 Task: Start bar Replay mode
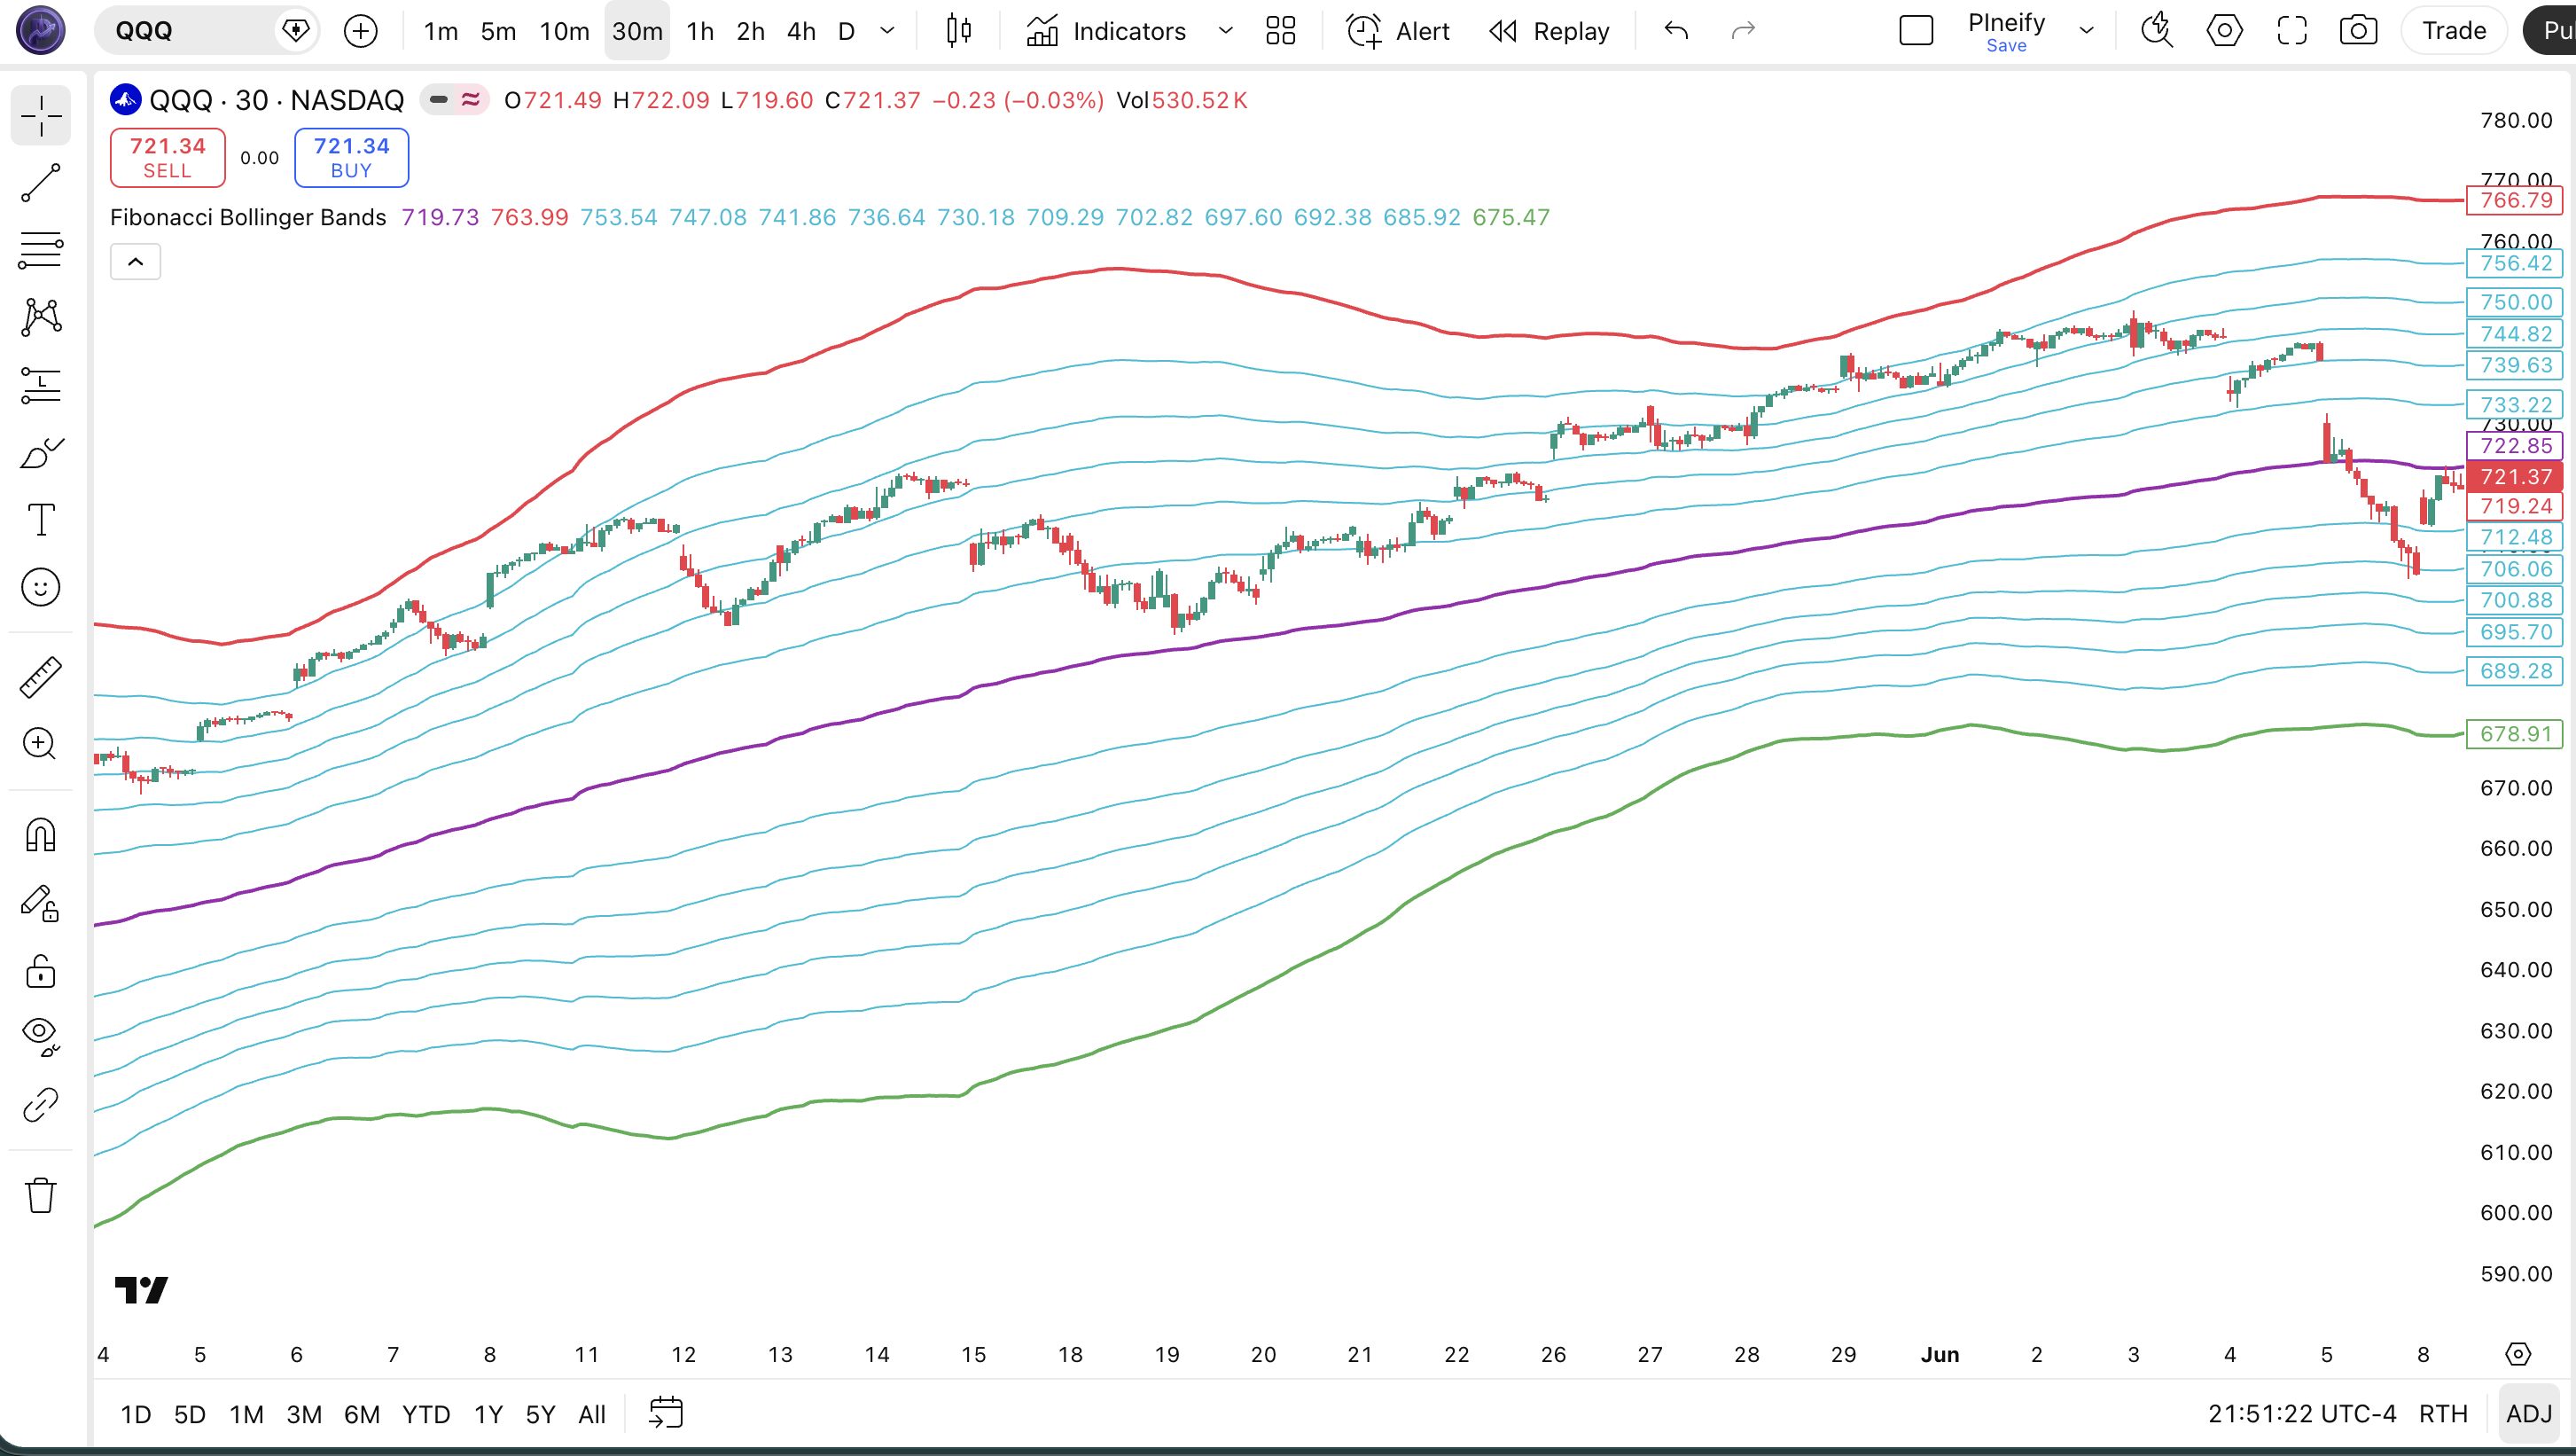(1549, 31)
